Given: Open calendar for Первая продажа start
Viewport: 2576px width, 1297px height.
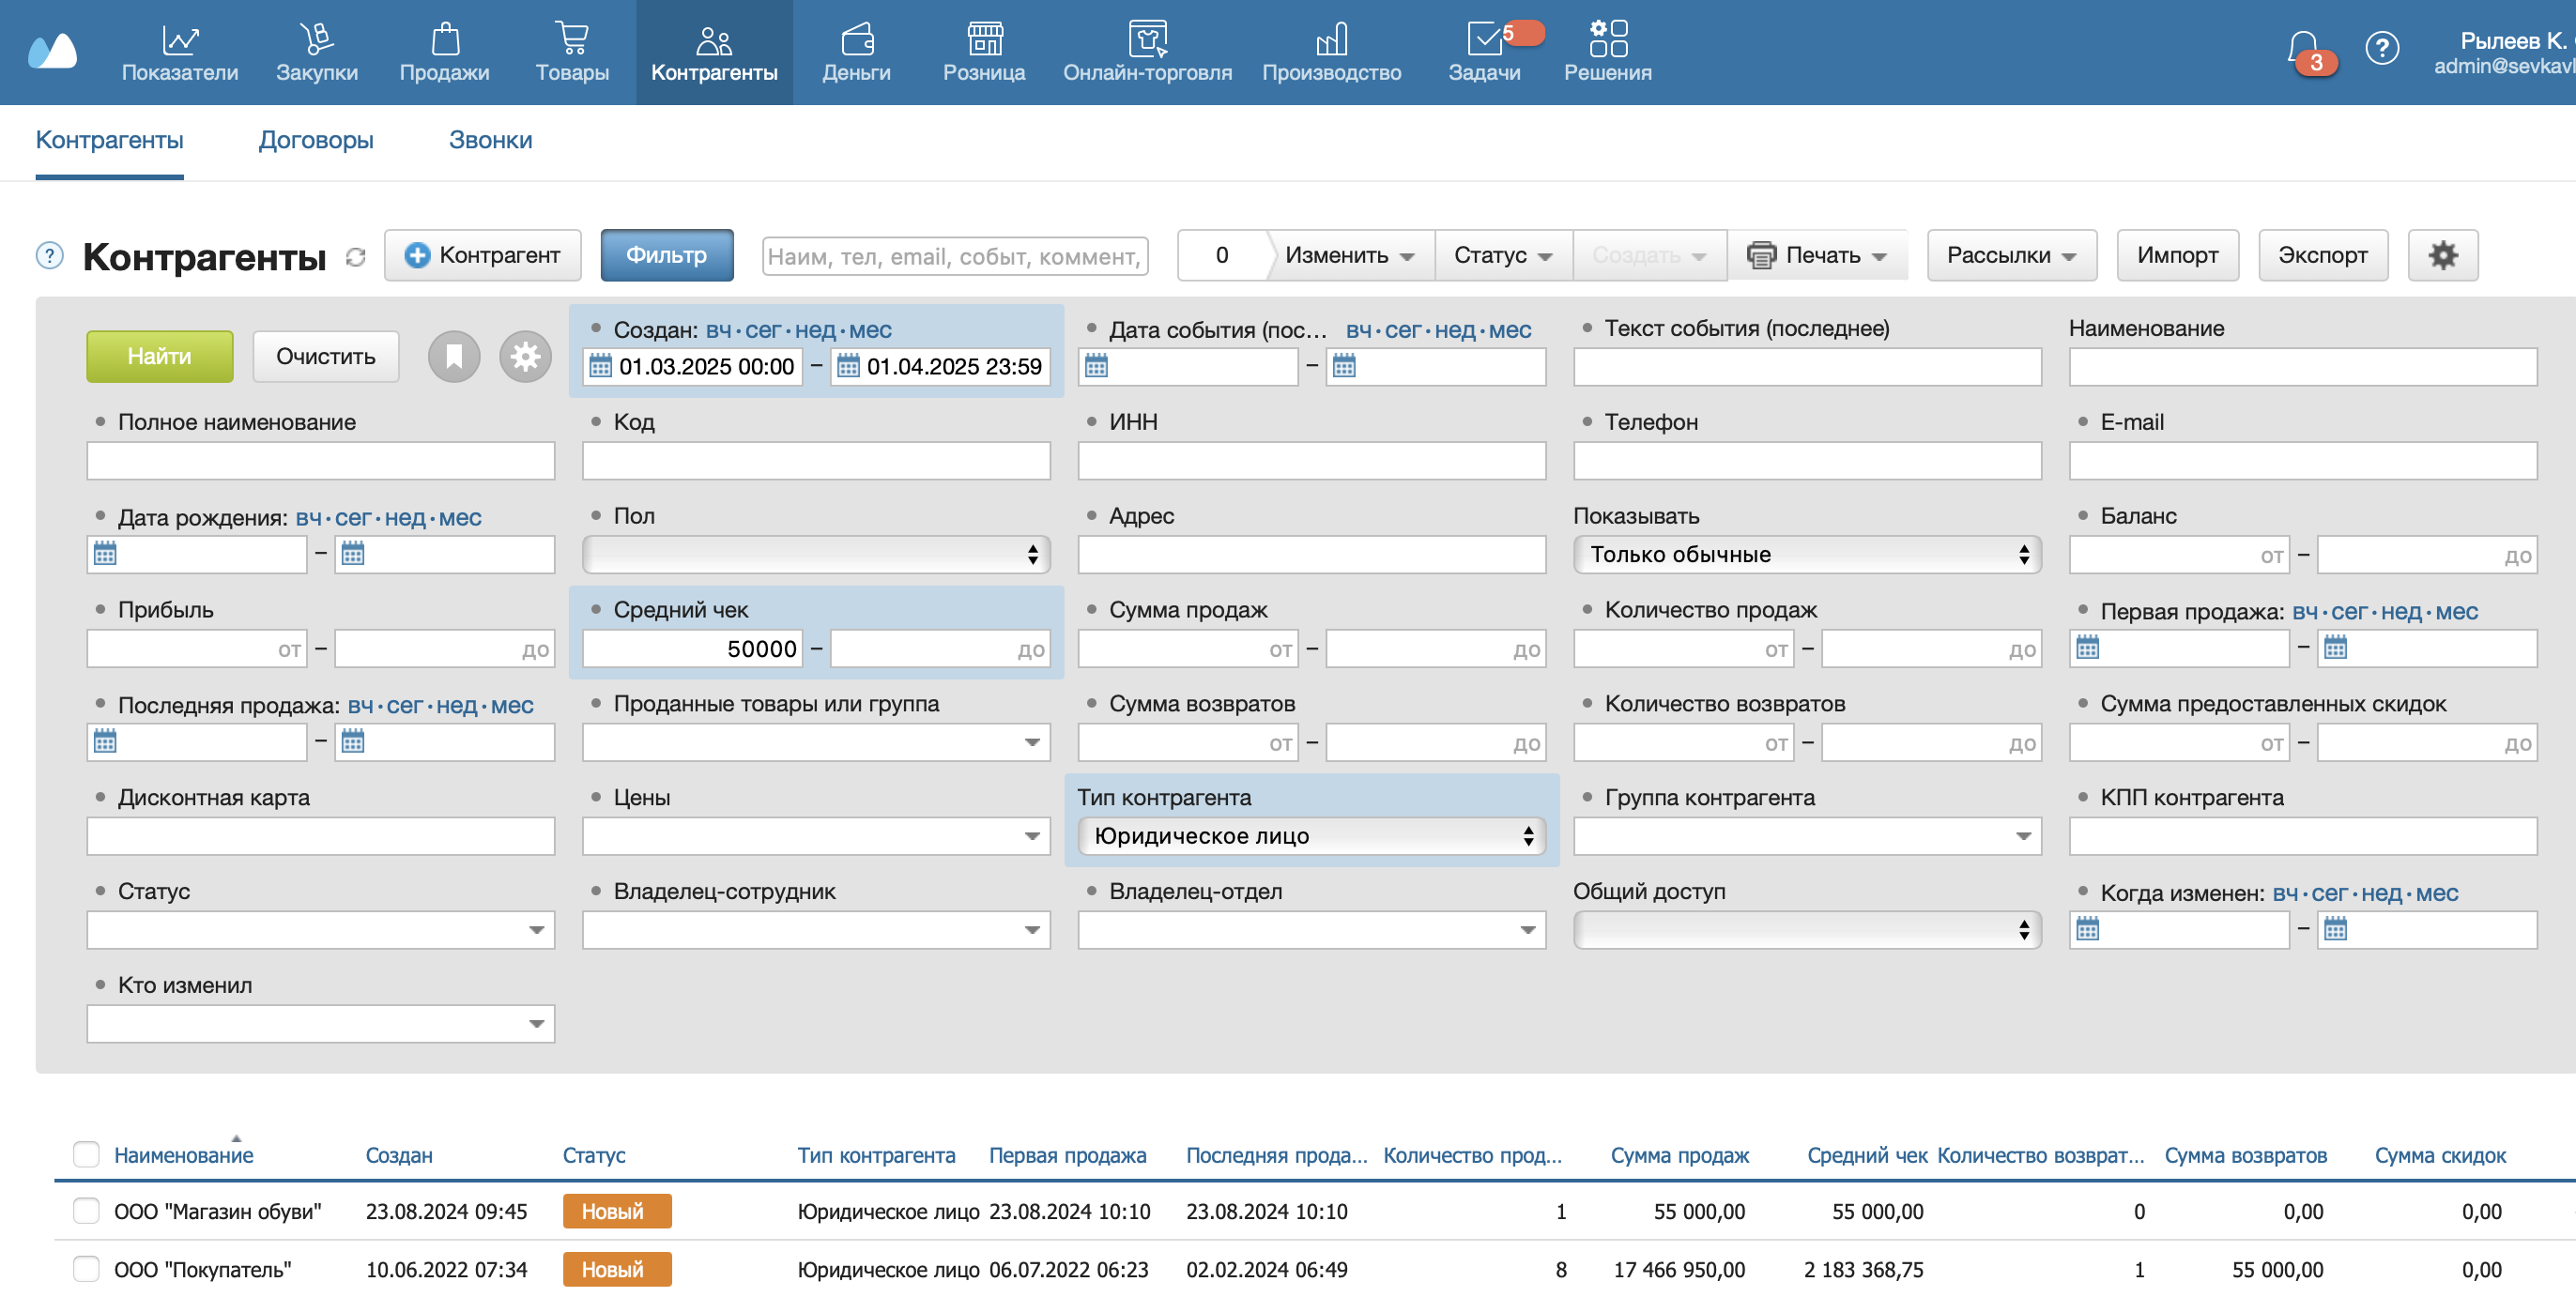Looking at the screenshot, I should 2087,647.
